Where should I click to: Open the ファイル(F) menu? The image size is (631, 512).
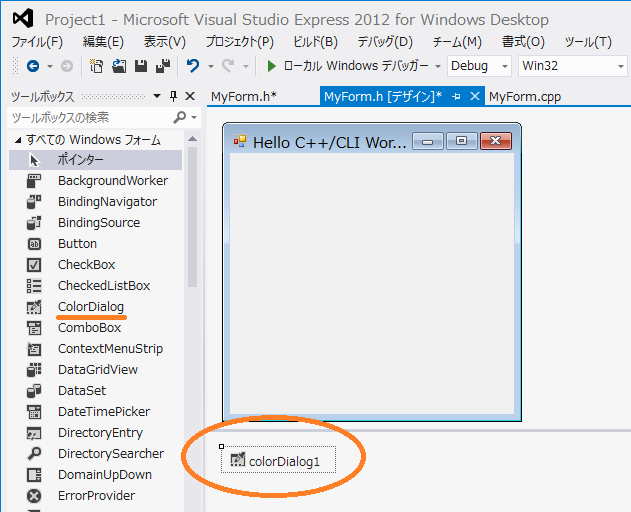[x=37, y=42]
